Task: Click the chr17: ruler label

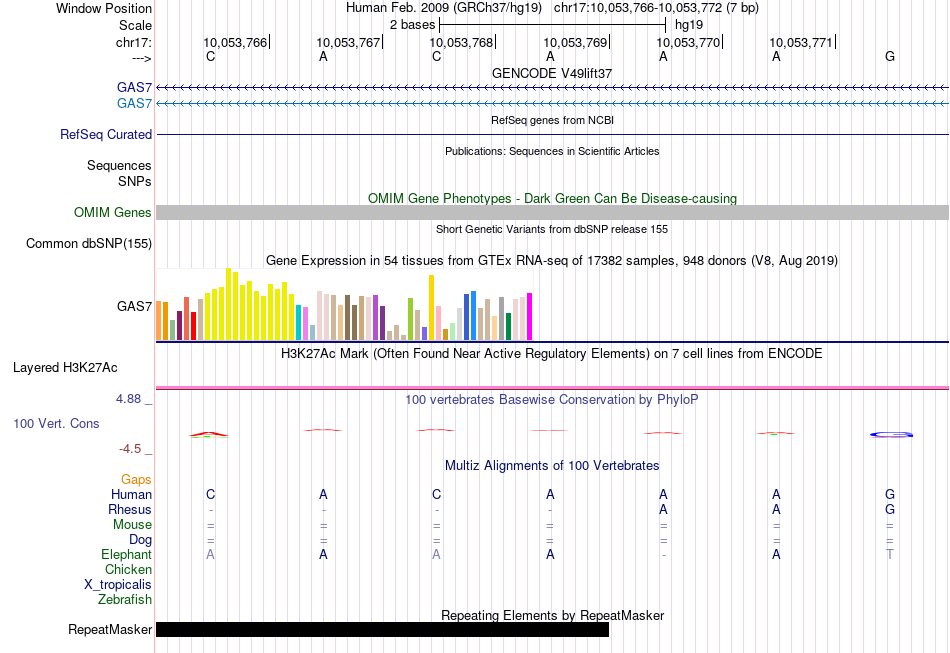Action: point(133,42)
